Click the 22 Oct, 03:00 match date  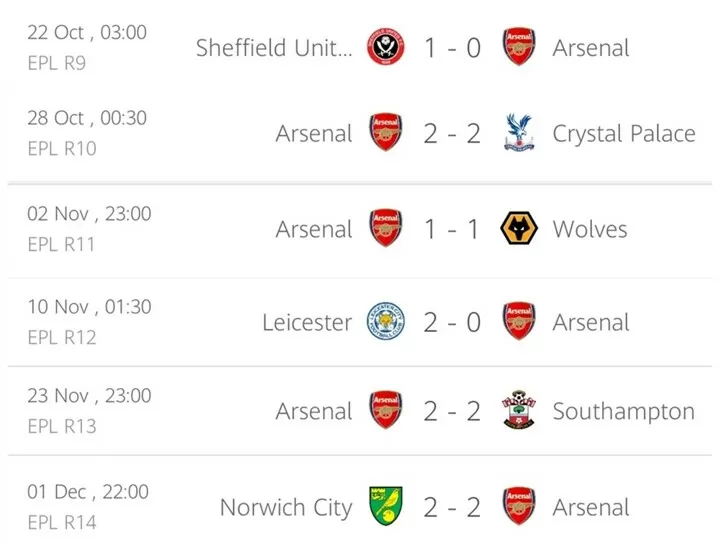(x=87, y=32)
